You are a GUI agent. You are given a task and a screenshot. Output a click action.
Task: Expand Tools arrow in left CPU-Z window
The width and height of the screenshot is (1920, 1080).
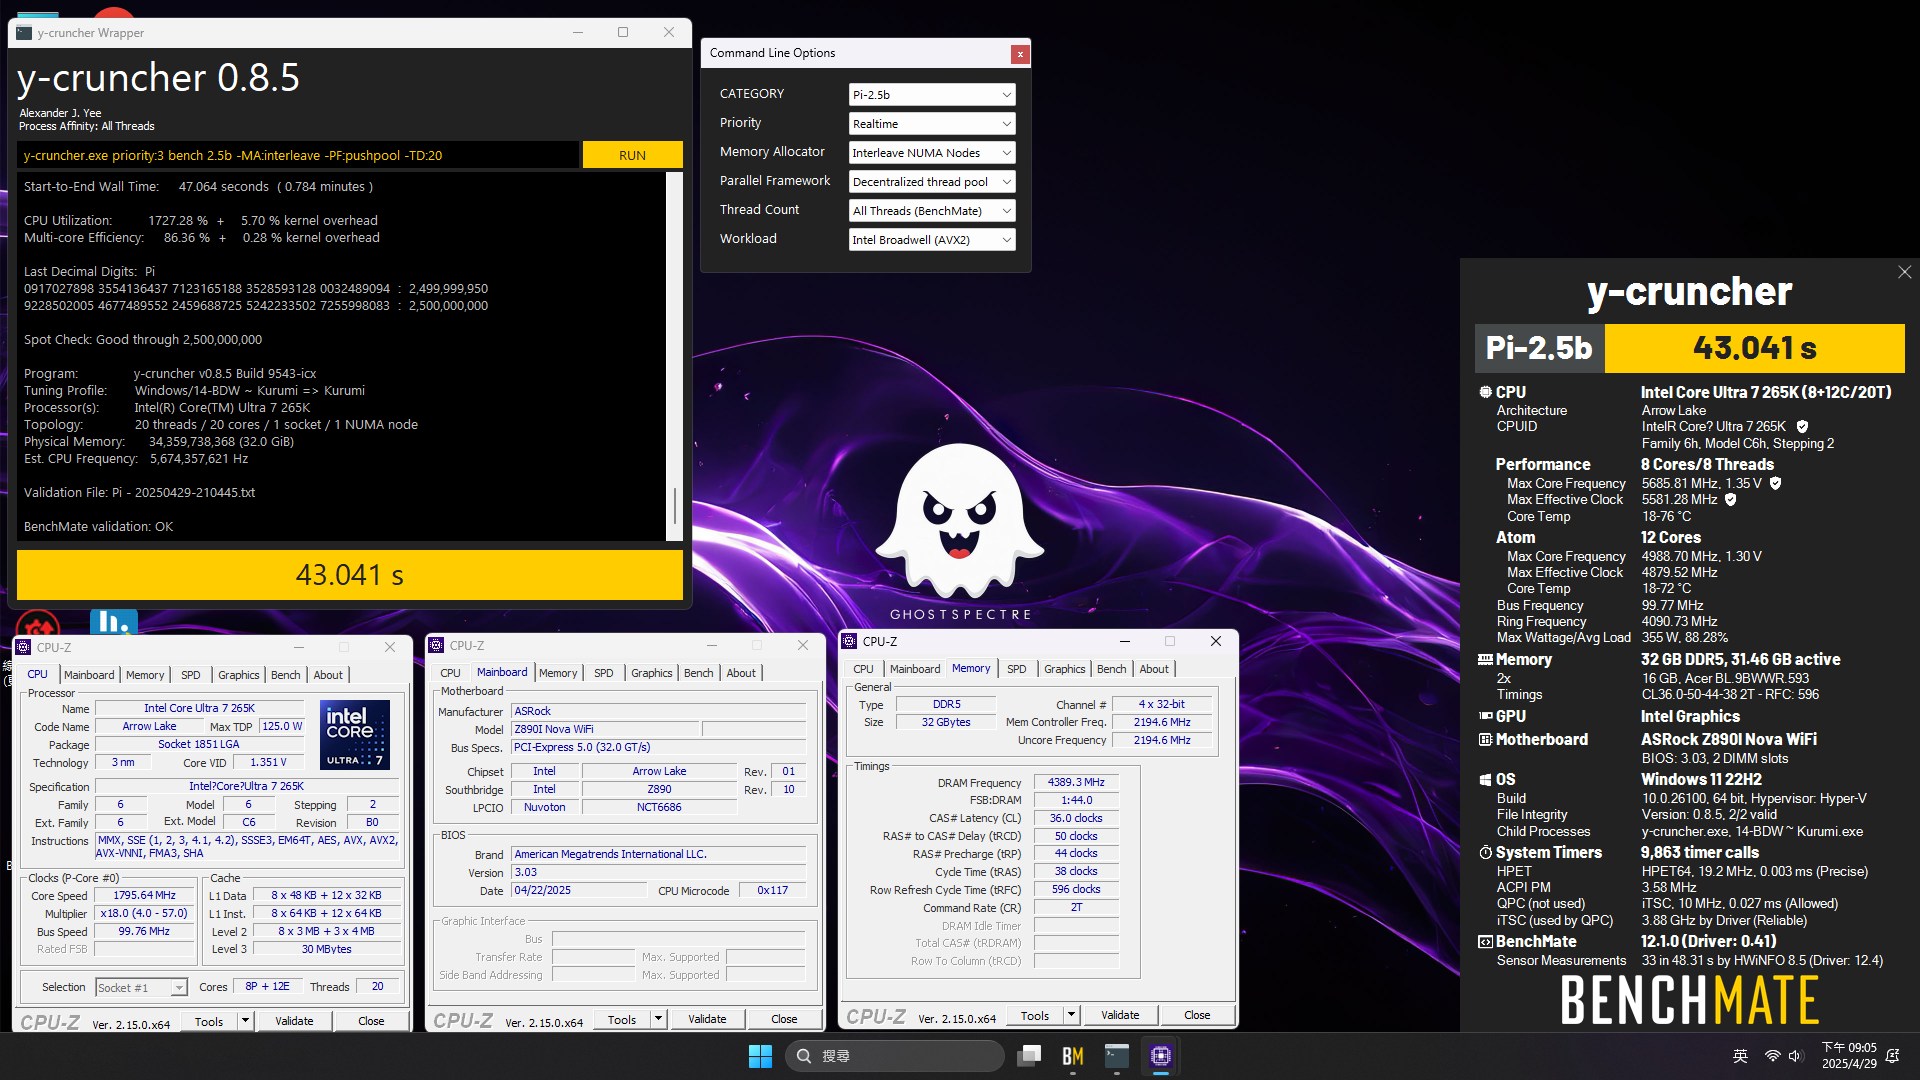tap(245, 1021)
